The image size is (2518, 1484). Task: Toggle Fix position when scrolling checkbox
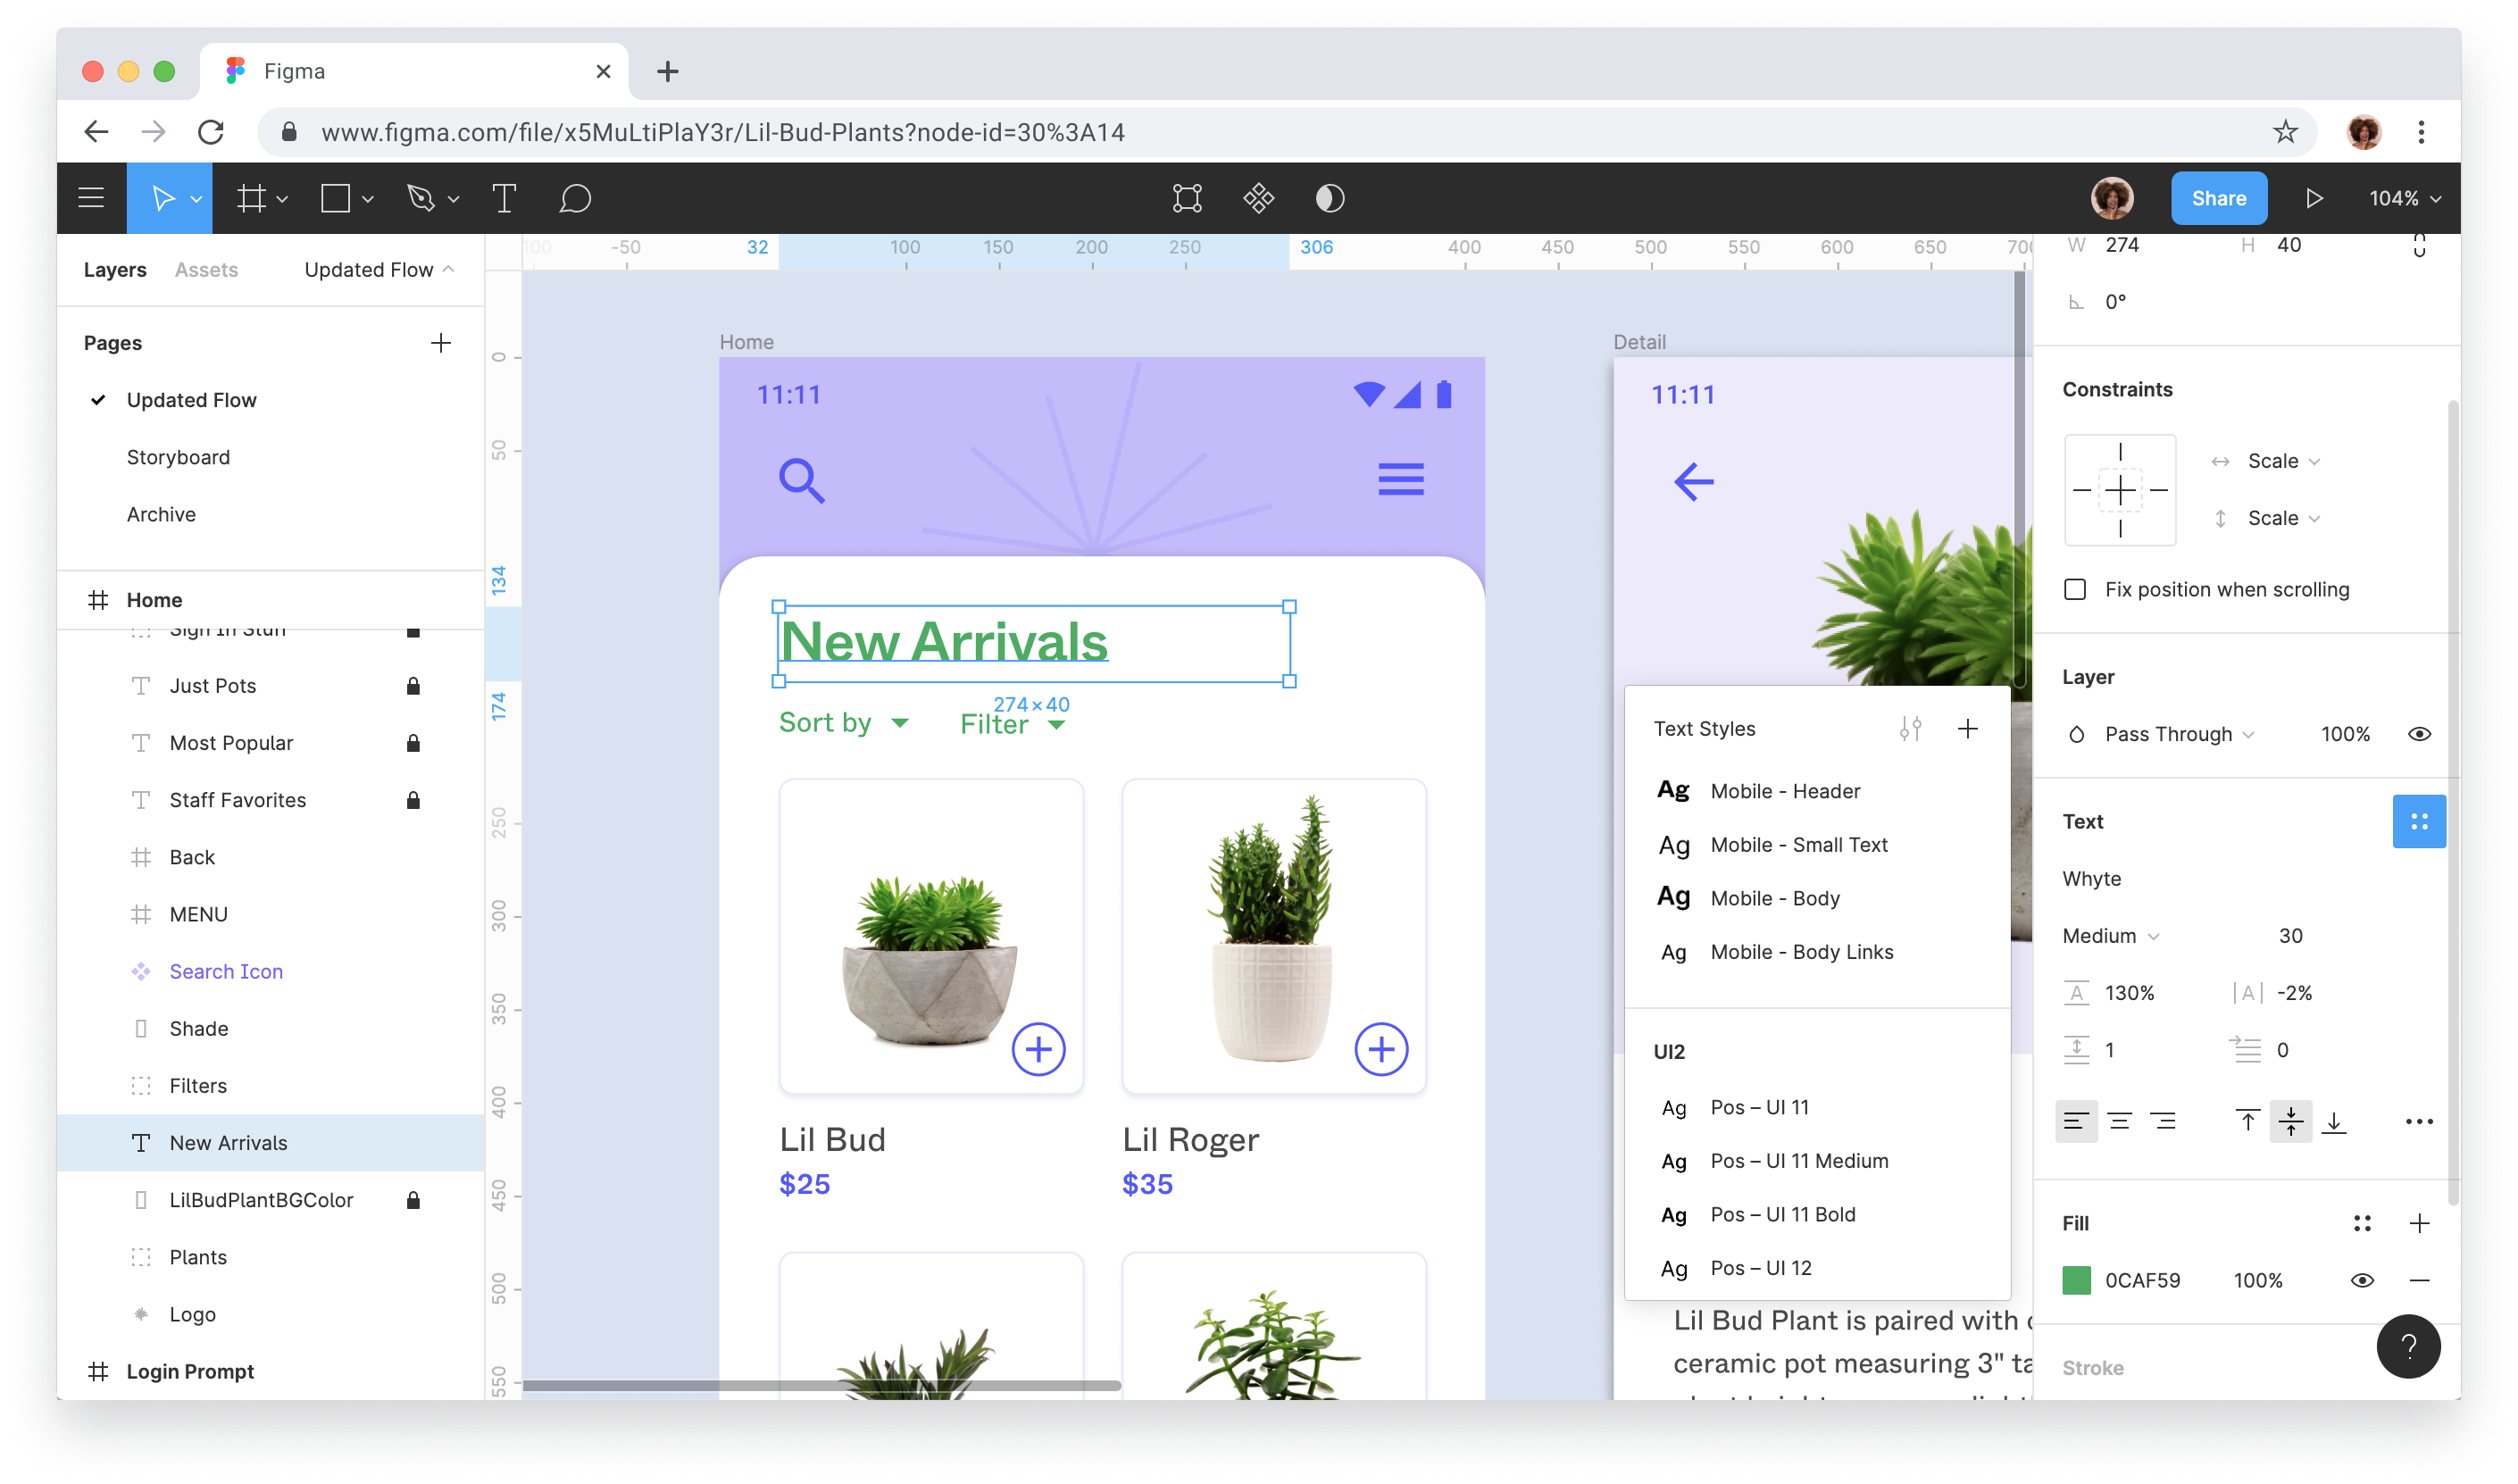2075,587
